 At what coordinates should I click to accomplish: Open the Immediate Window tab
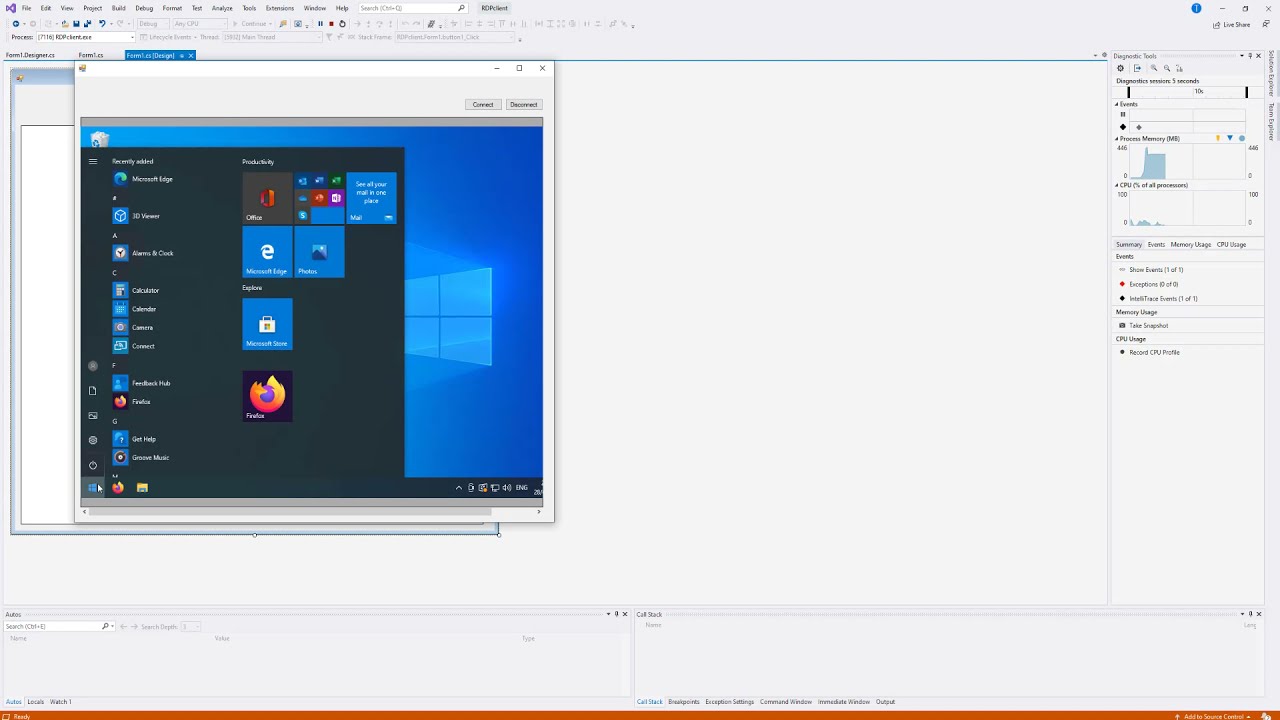(x=844, y=702)
